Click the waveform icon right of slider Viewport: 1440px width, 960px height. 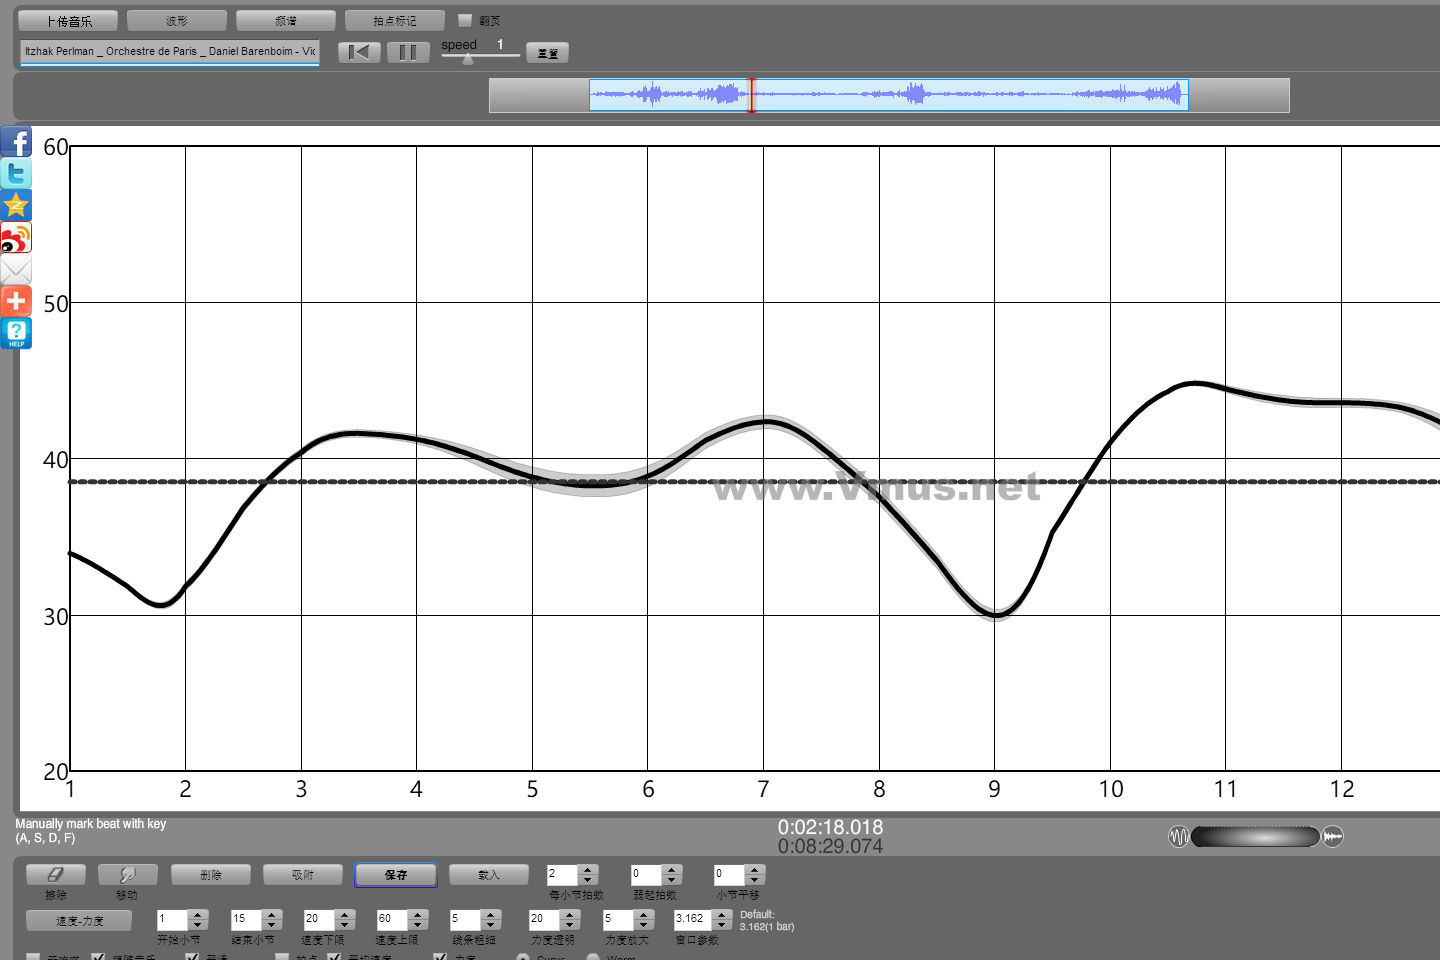(x=1333, y=836)
